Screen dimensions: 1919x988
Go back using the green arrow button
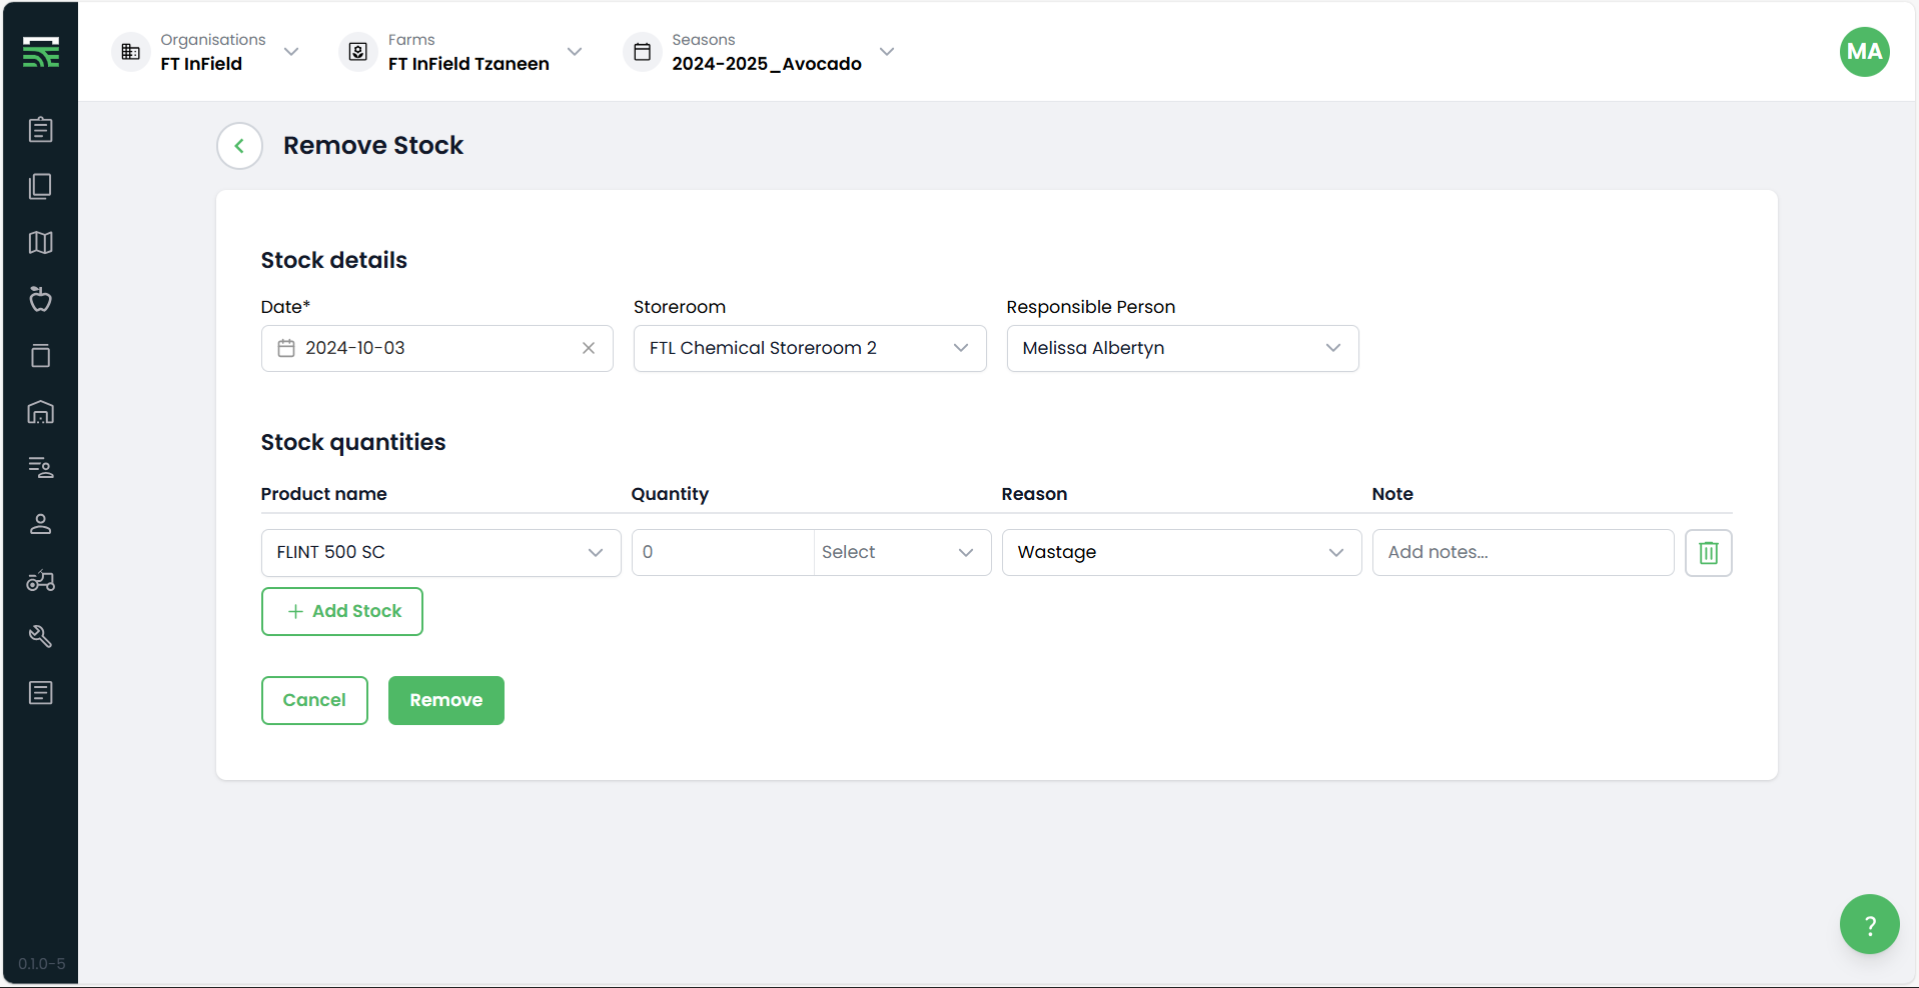point(240,146)
